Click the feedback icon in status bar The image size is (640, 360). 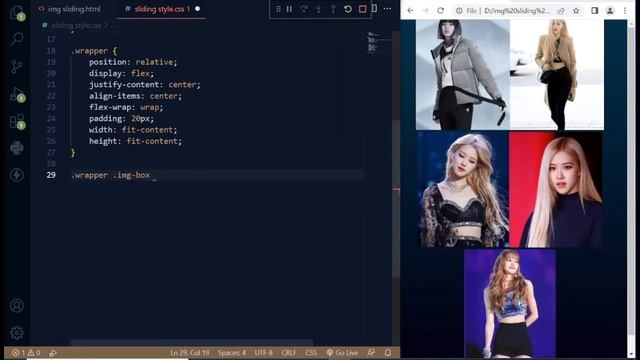point(371,353)
